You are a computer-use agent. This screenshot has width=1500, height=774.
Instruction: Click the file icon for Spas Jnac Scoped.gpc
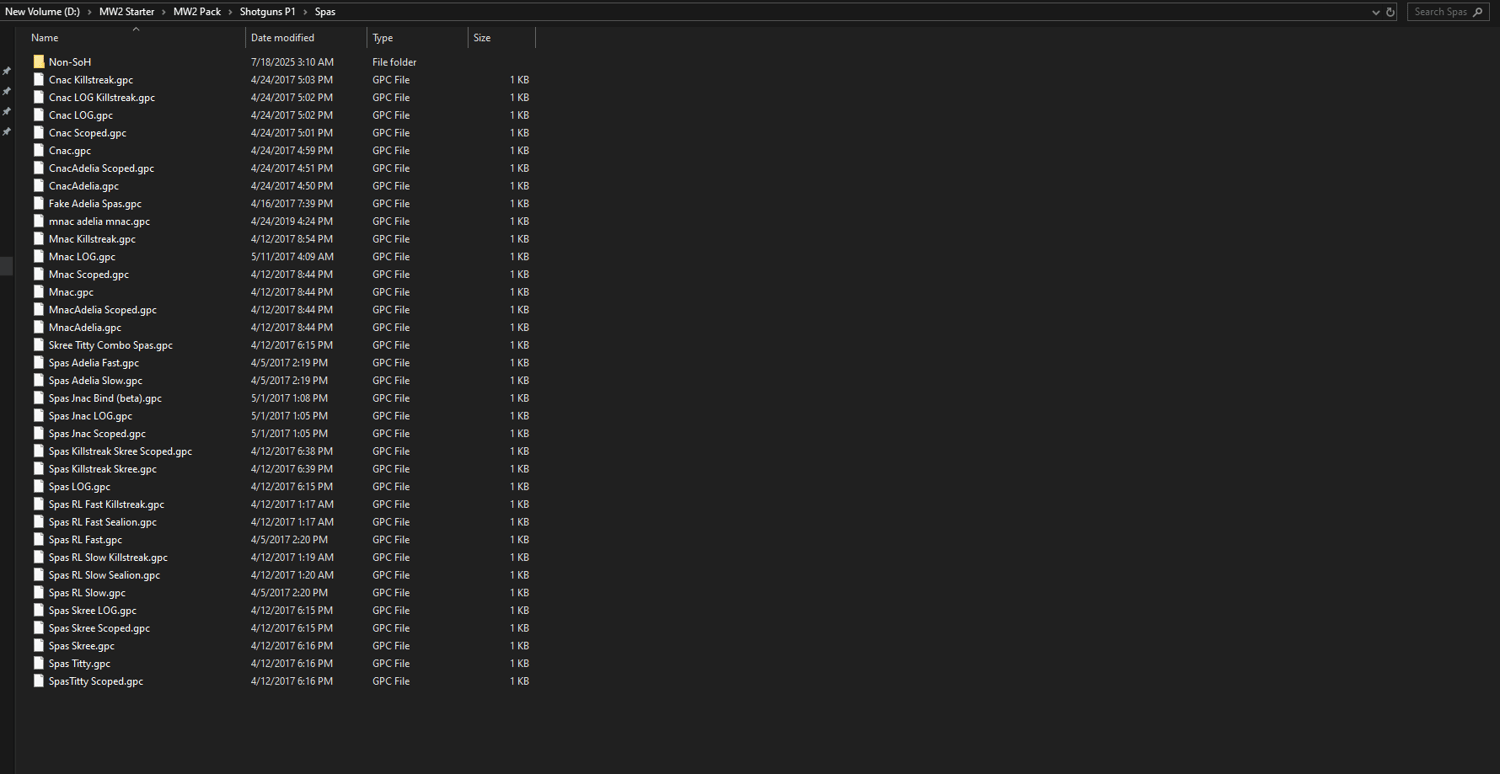coord(39,433)
